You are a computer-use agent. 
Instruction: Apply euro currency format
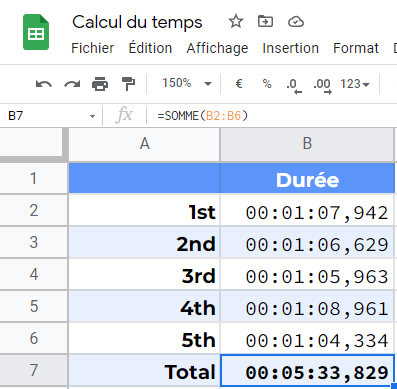(x=239, y=83)
